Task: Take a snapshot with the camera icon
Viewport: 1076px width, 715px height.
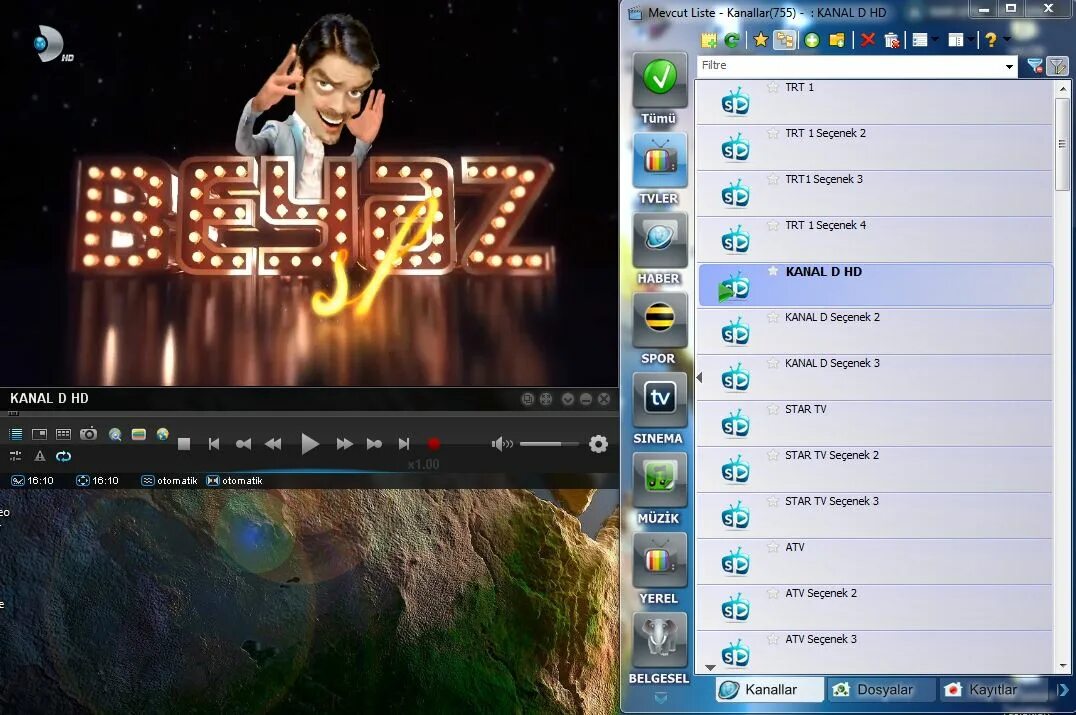Action: (x=89, y=434)
